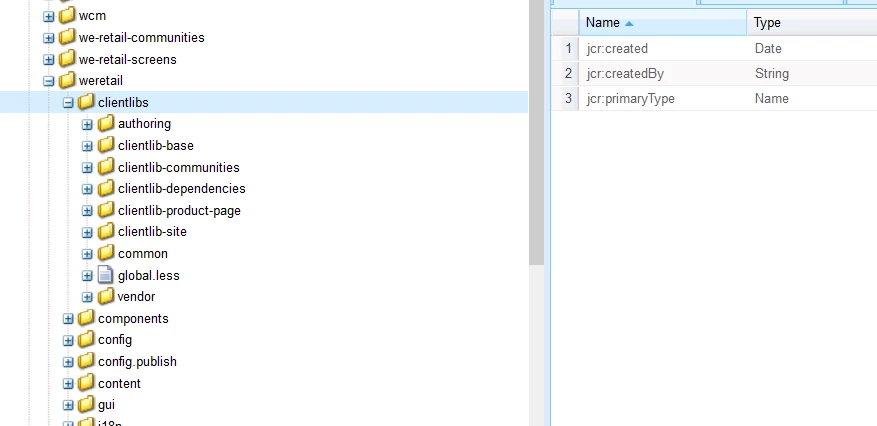Click the we-retail-communities folder icon
Viewport: 877px width, 426px height.
point(67,37)
